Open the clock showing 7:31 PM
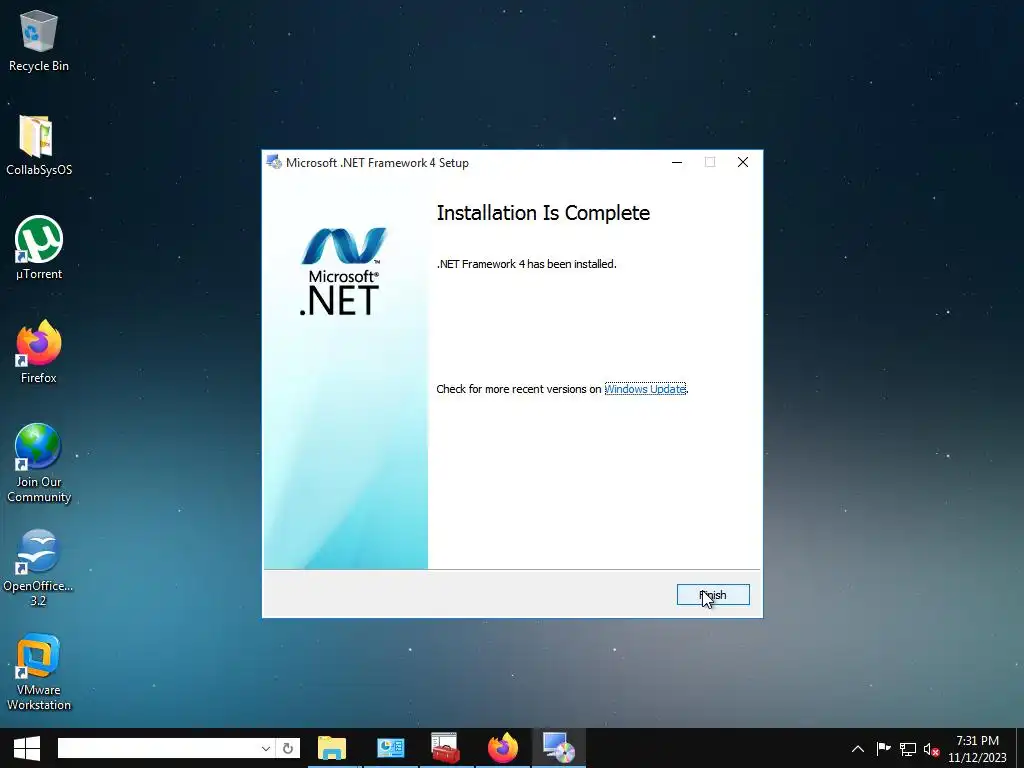 point(978,749)
